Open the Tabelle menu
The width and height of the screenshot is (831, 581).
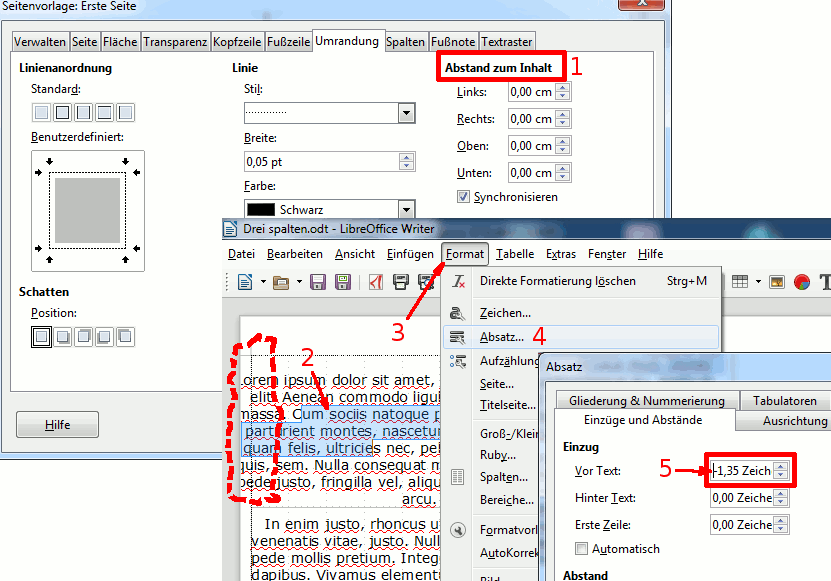[x=515, y=254]
